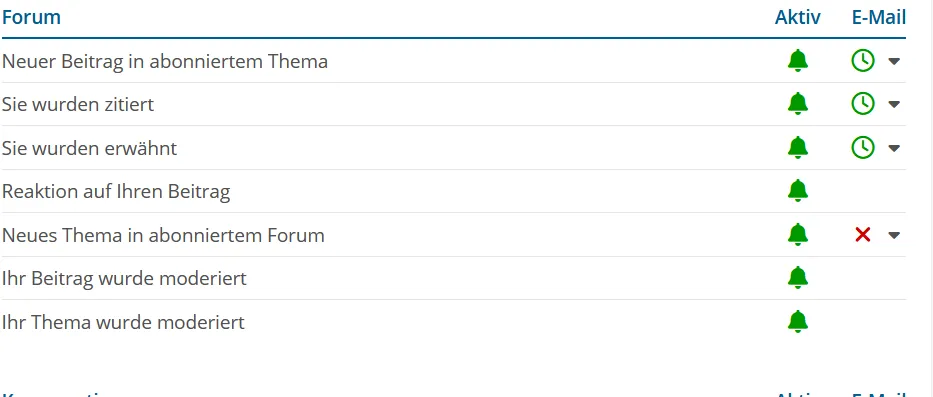Click the Forum section heading
The height and width of the screenshot is (397, 933).
pyautogui.click(x=31, y=17)
